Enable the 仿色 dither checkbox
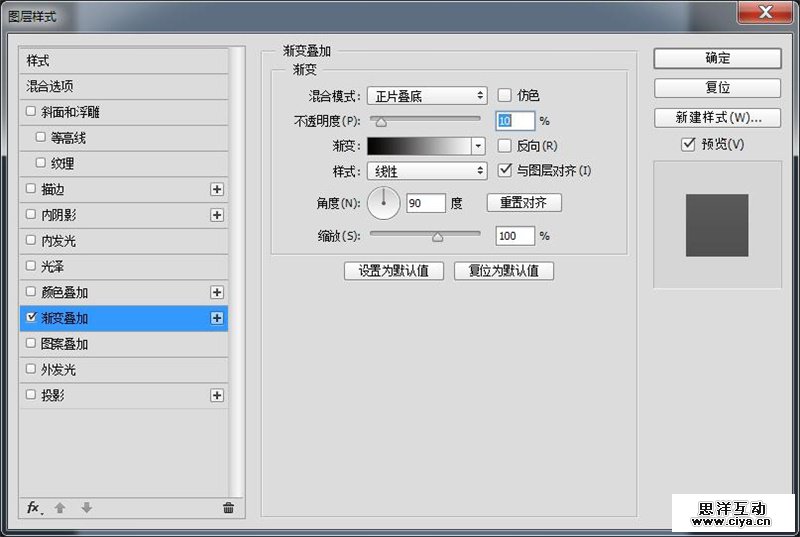This screenshot has height=537, width=800. click(505, 95)
